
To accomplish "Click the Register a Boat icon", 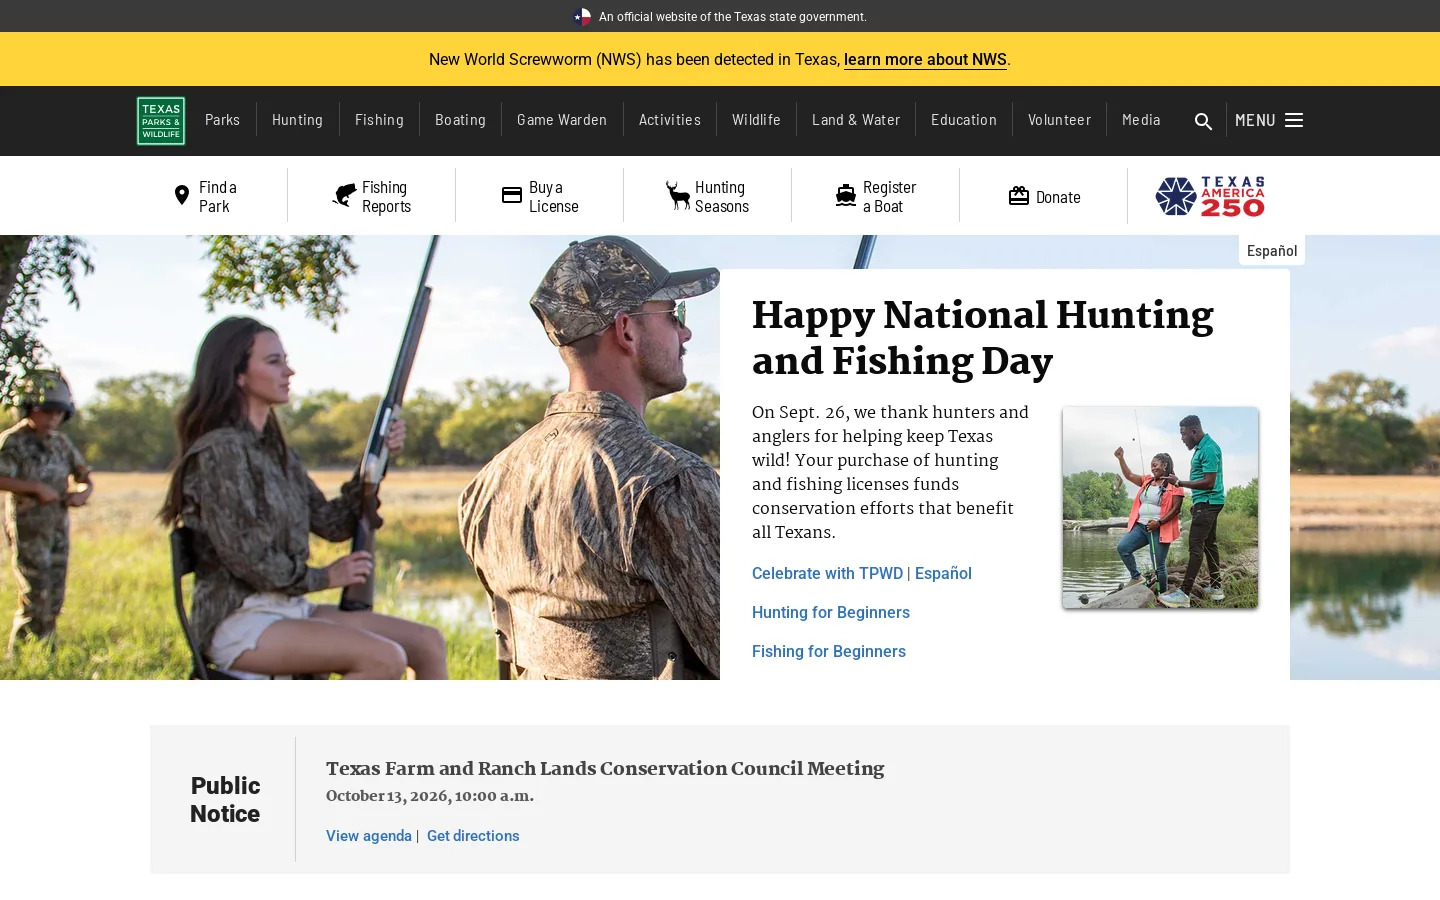I will 846,195.
